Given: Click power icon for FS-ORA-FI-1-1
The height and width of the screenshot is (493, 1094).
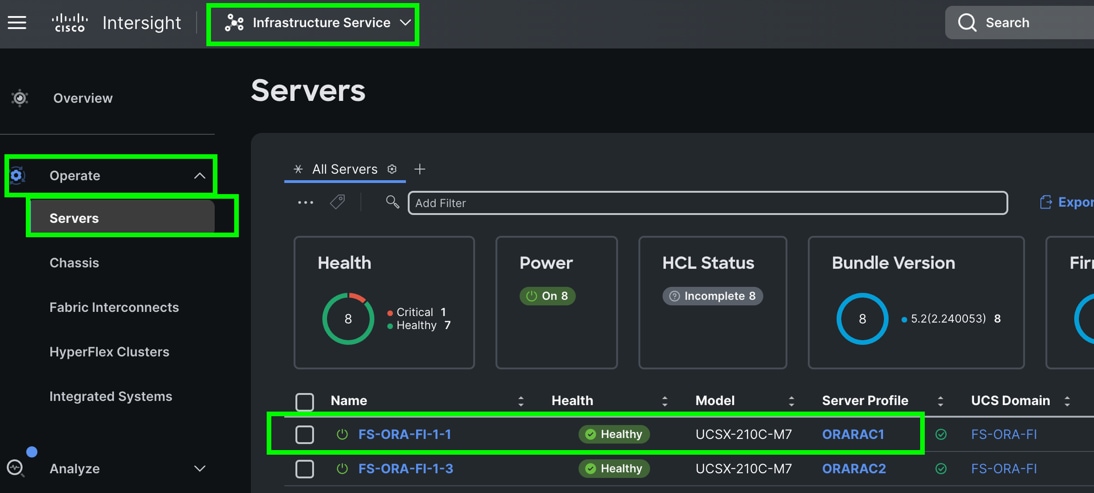Looking at the screenshot, I should click(x=342, y=434).
